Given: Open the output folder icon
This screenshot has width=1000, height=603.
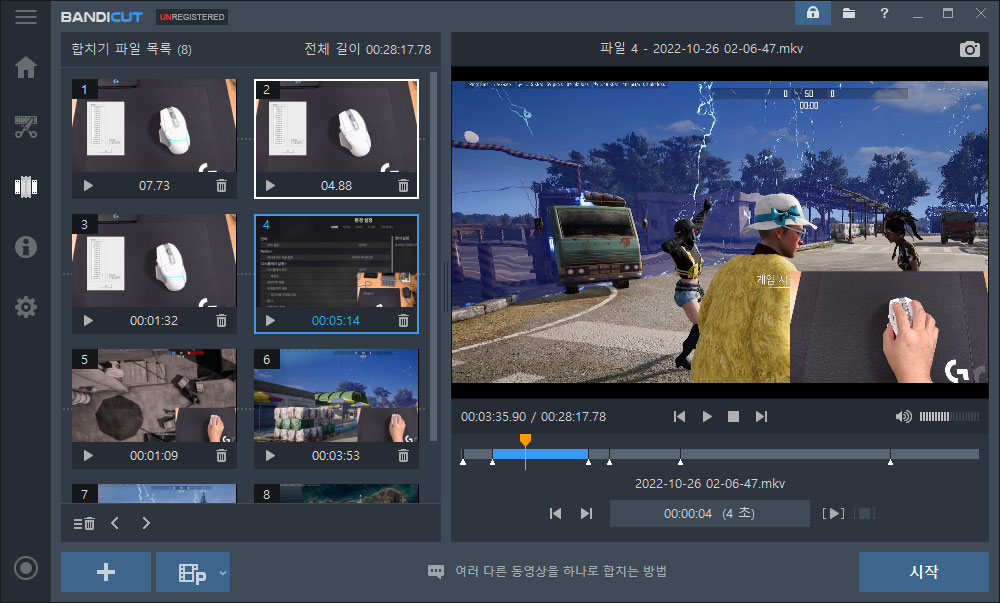Looking at the screenshot, I should click(x=848, y=13).
